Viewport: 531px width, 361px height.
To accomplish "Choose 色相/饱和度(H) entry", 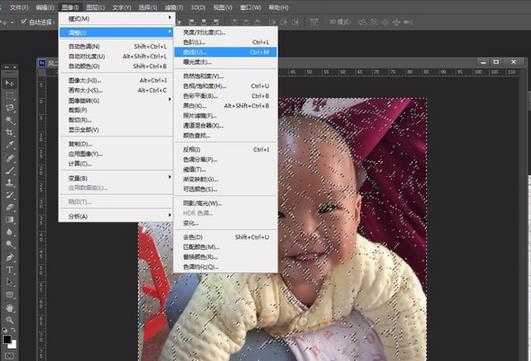I will click(226, 86).
